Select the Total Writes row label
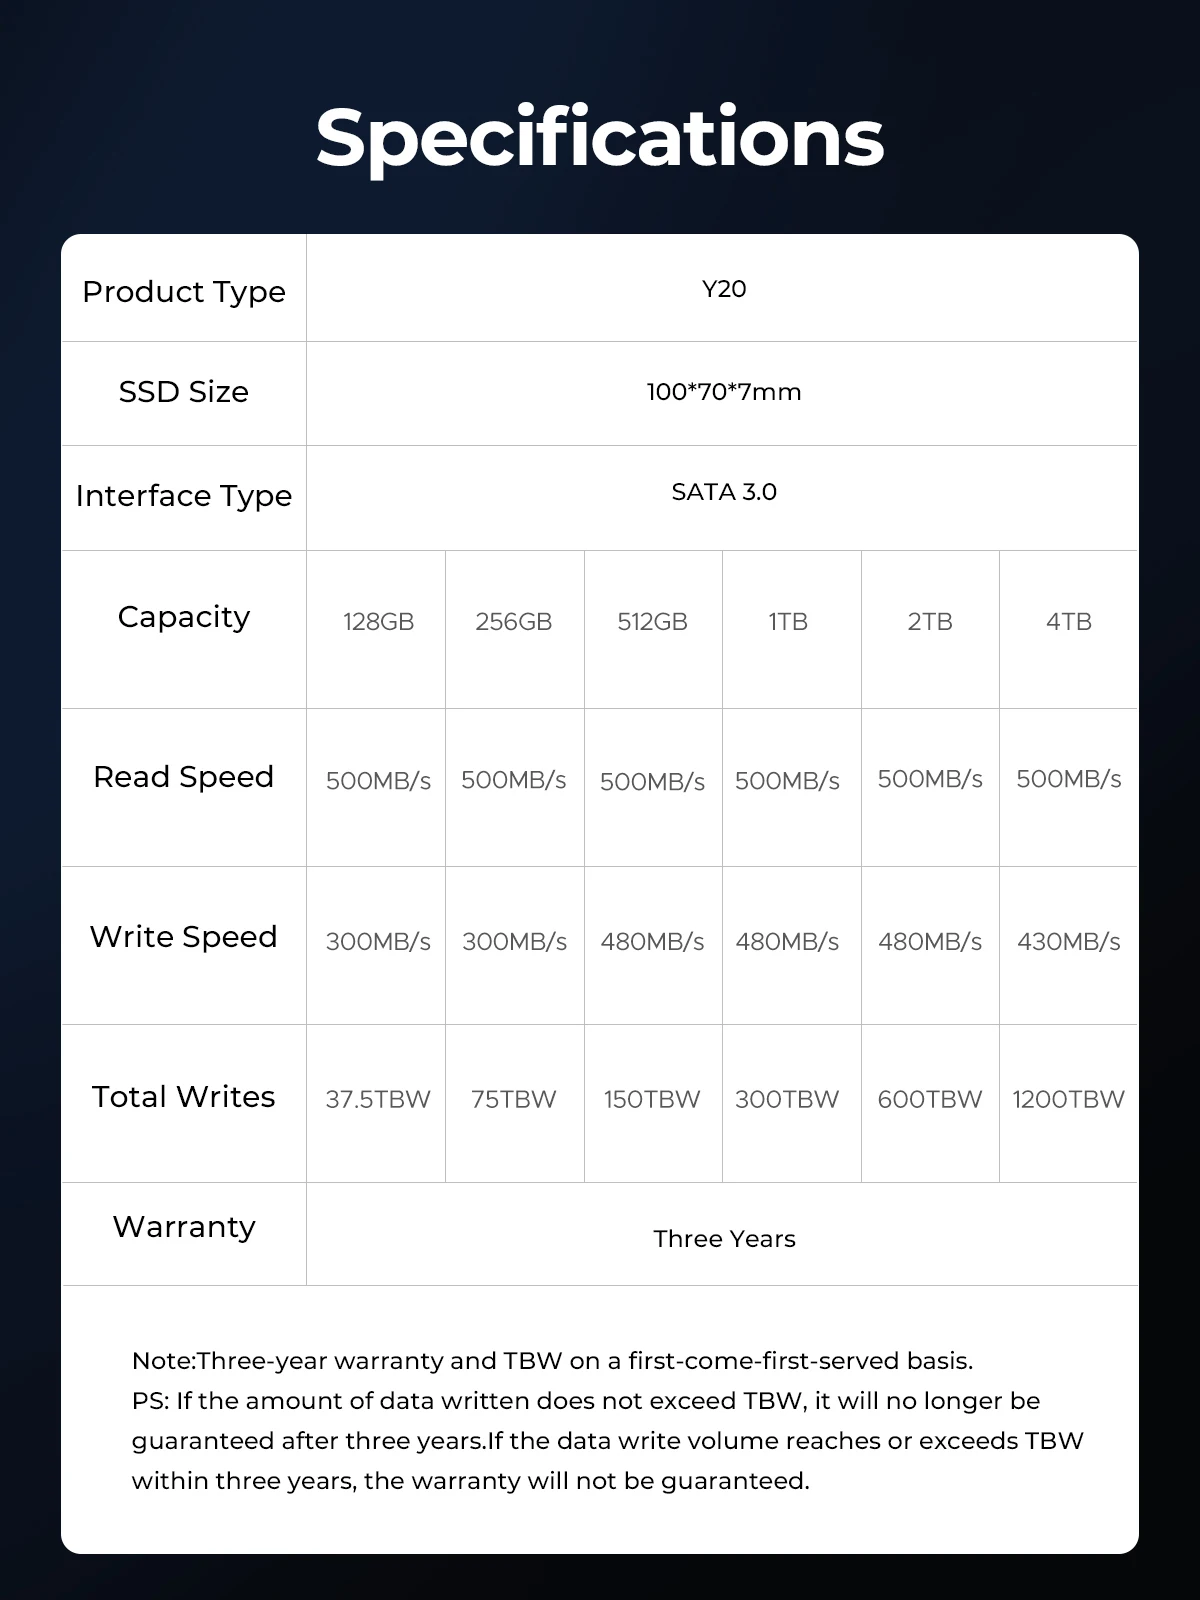The height and width of the screenshot is (1600, 1200). pyautogui.click(x=184, y=1097)
